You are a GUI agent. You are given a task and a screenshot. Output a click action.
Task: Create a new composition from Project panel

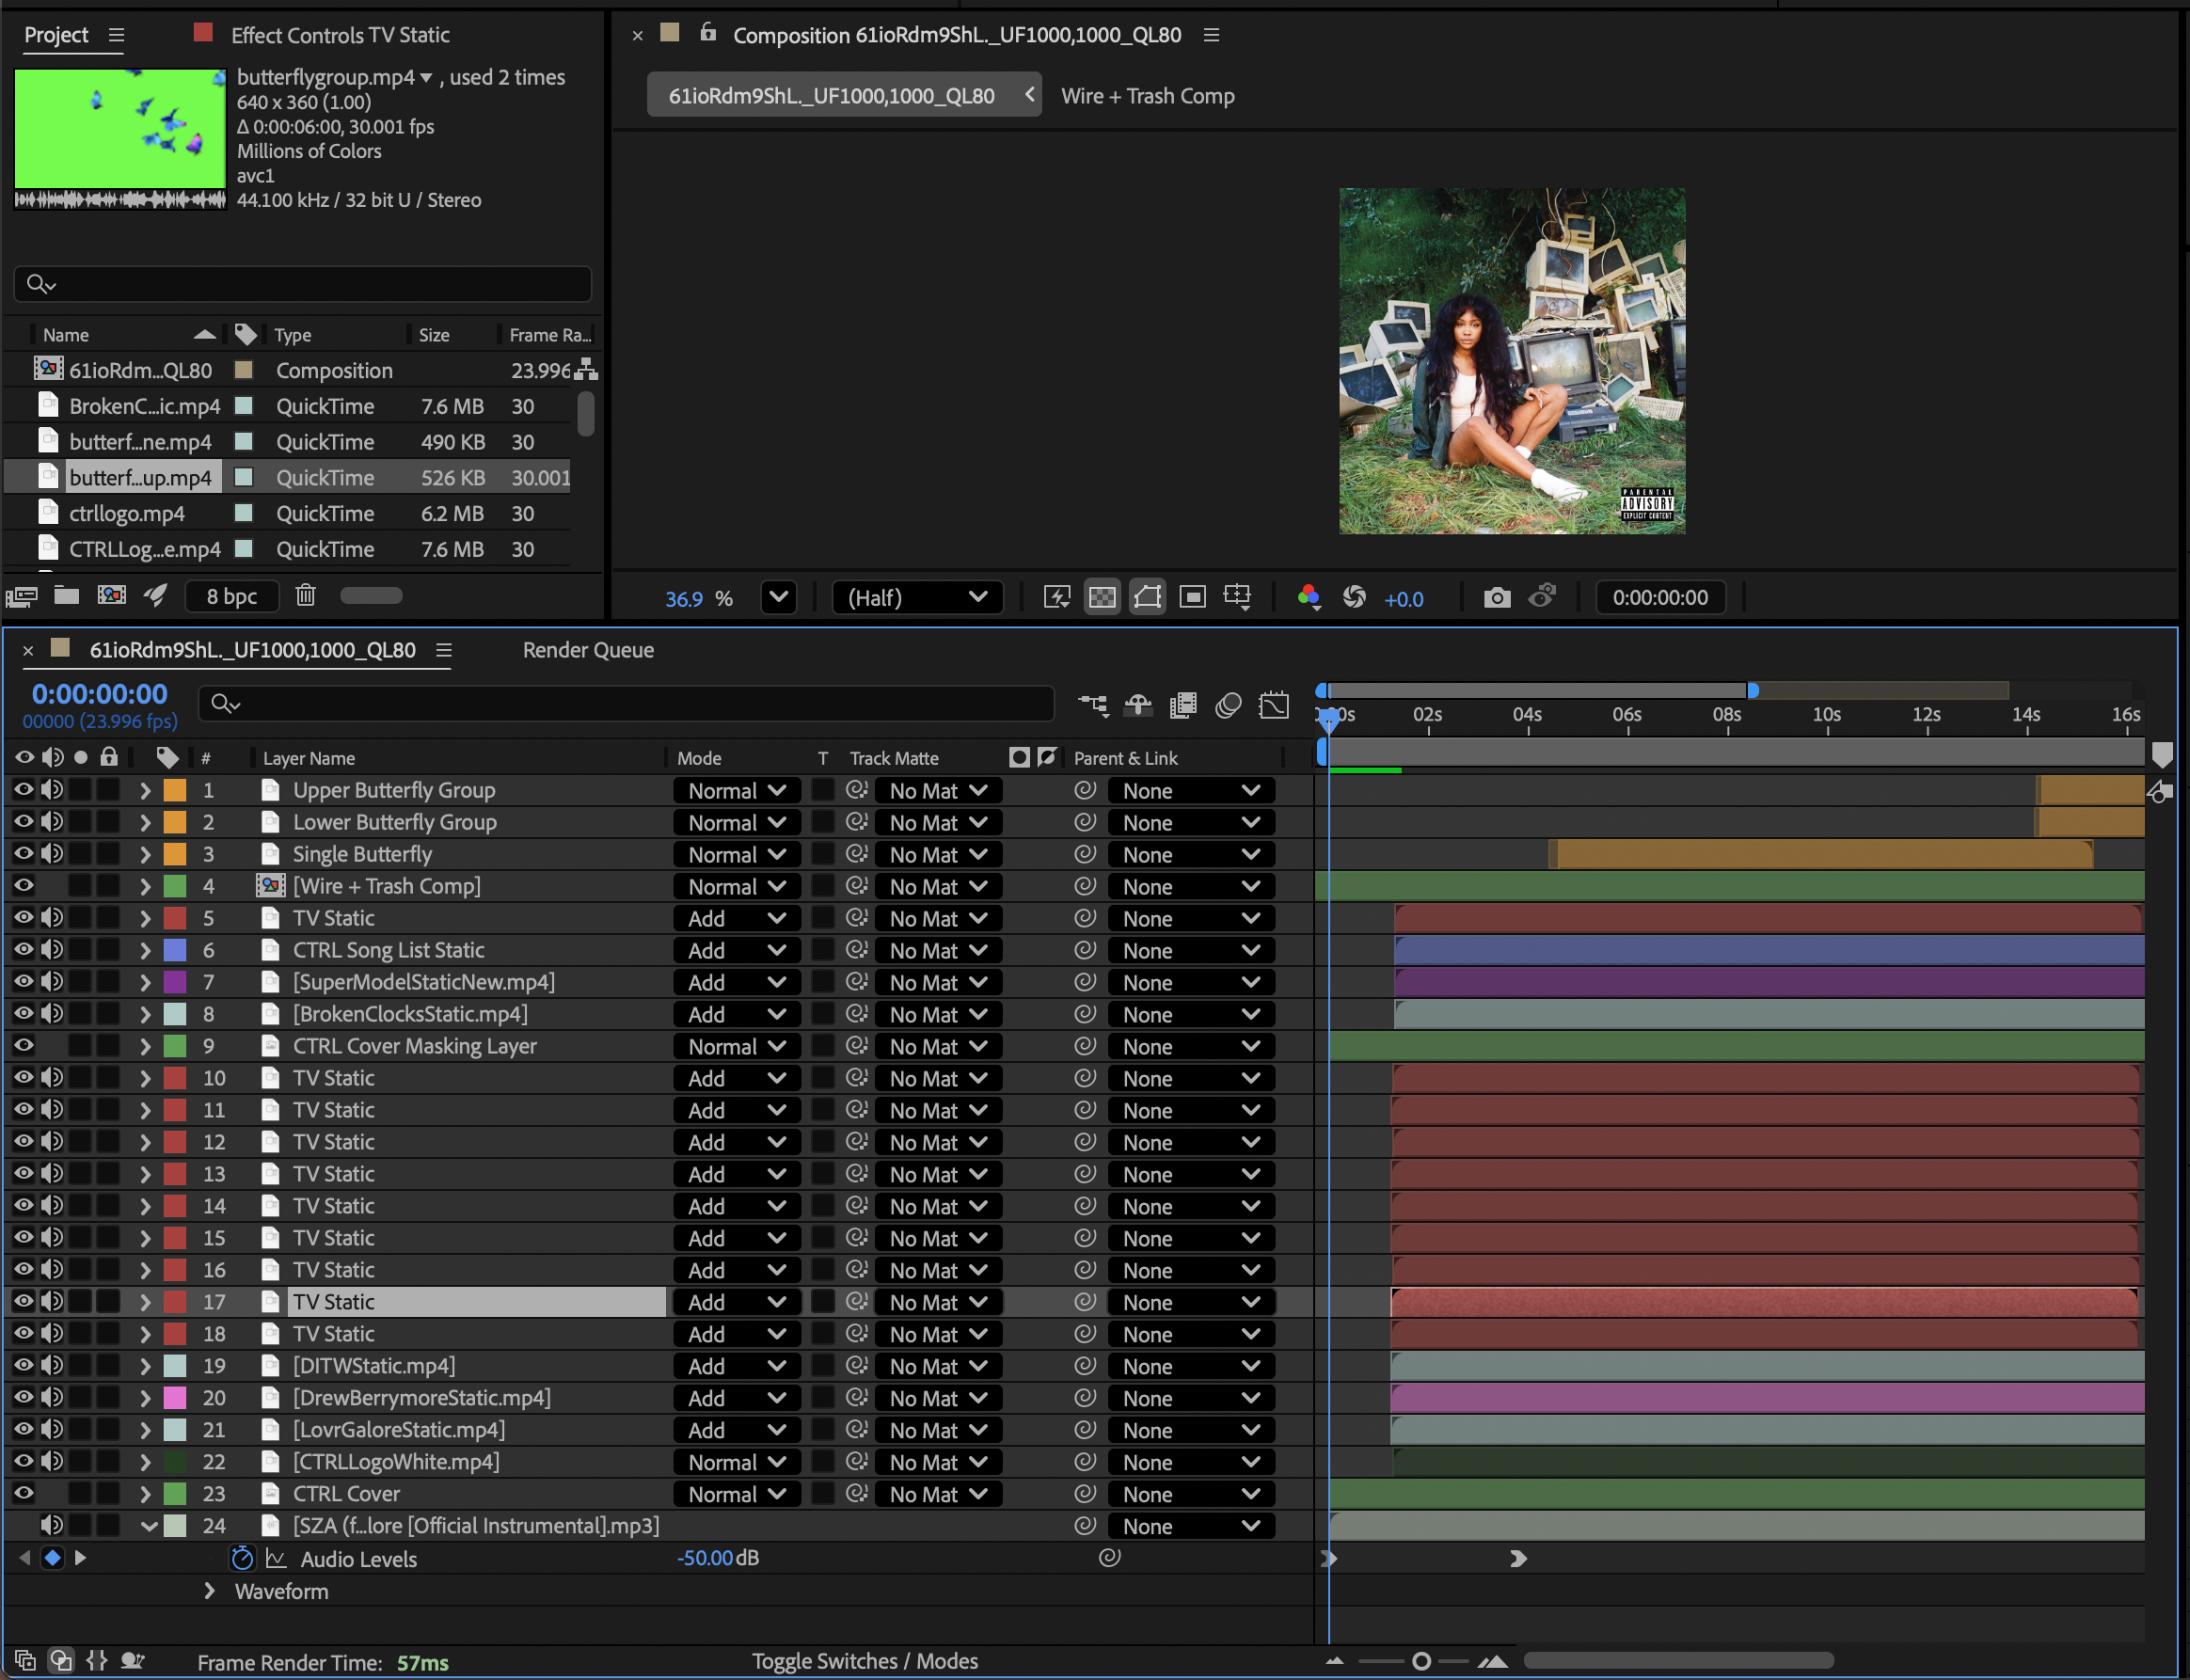click(x=111, y=596)
